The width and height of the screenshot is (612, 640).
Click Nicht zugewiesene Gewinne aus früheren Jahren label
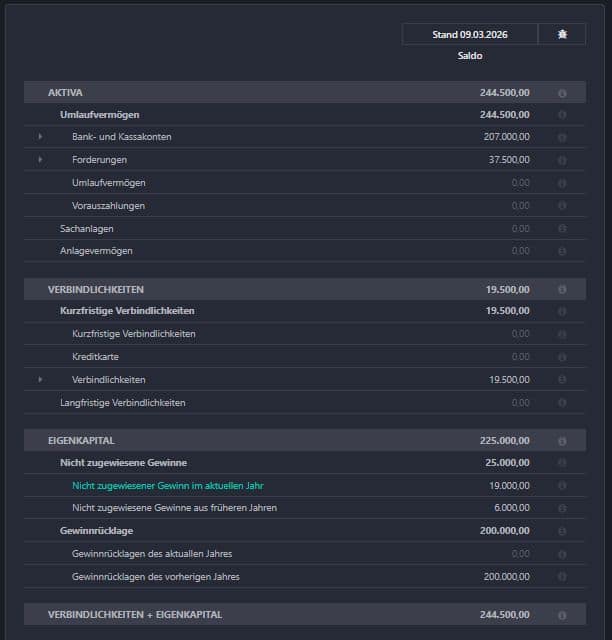coord(175,508)
